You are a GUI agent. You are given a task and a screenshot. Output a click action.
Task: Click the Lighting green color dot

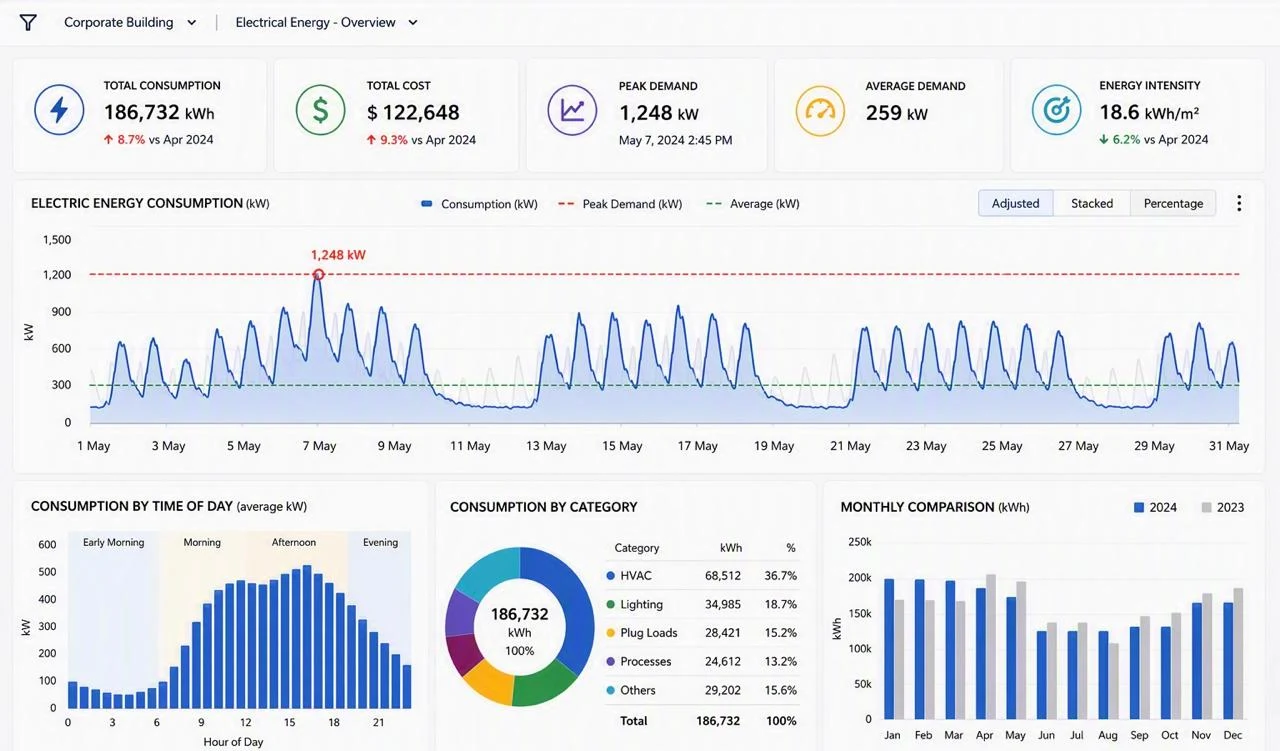pyautogui.click(x=610, y=605)
